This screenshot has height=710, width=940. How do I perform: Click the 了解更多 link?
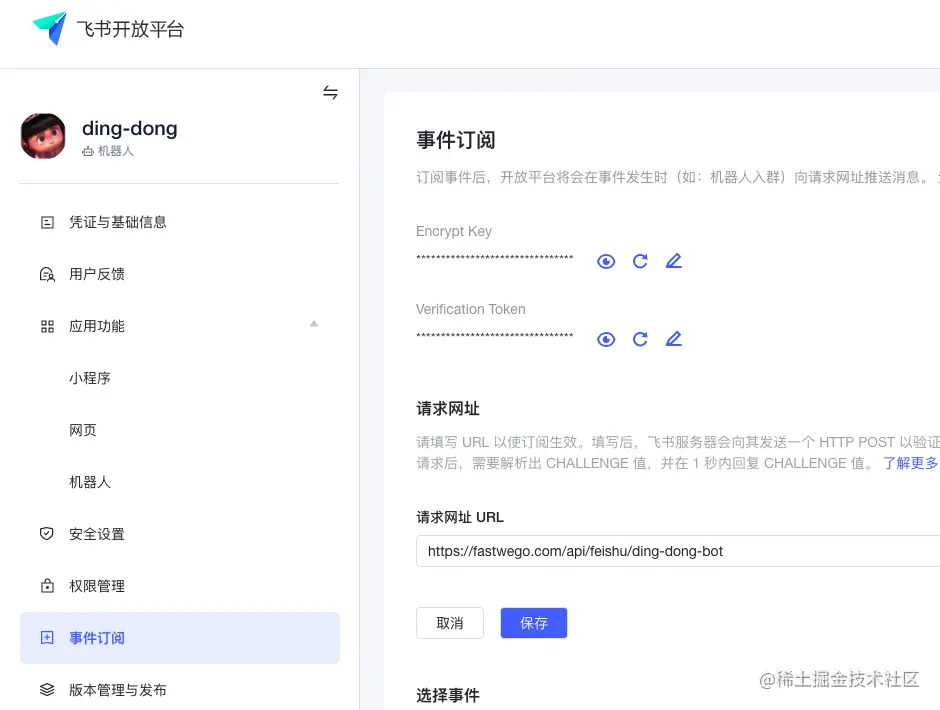coord(910,463)
